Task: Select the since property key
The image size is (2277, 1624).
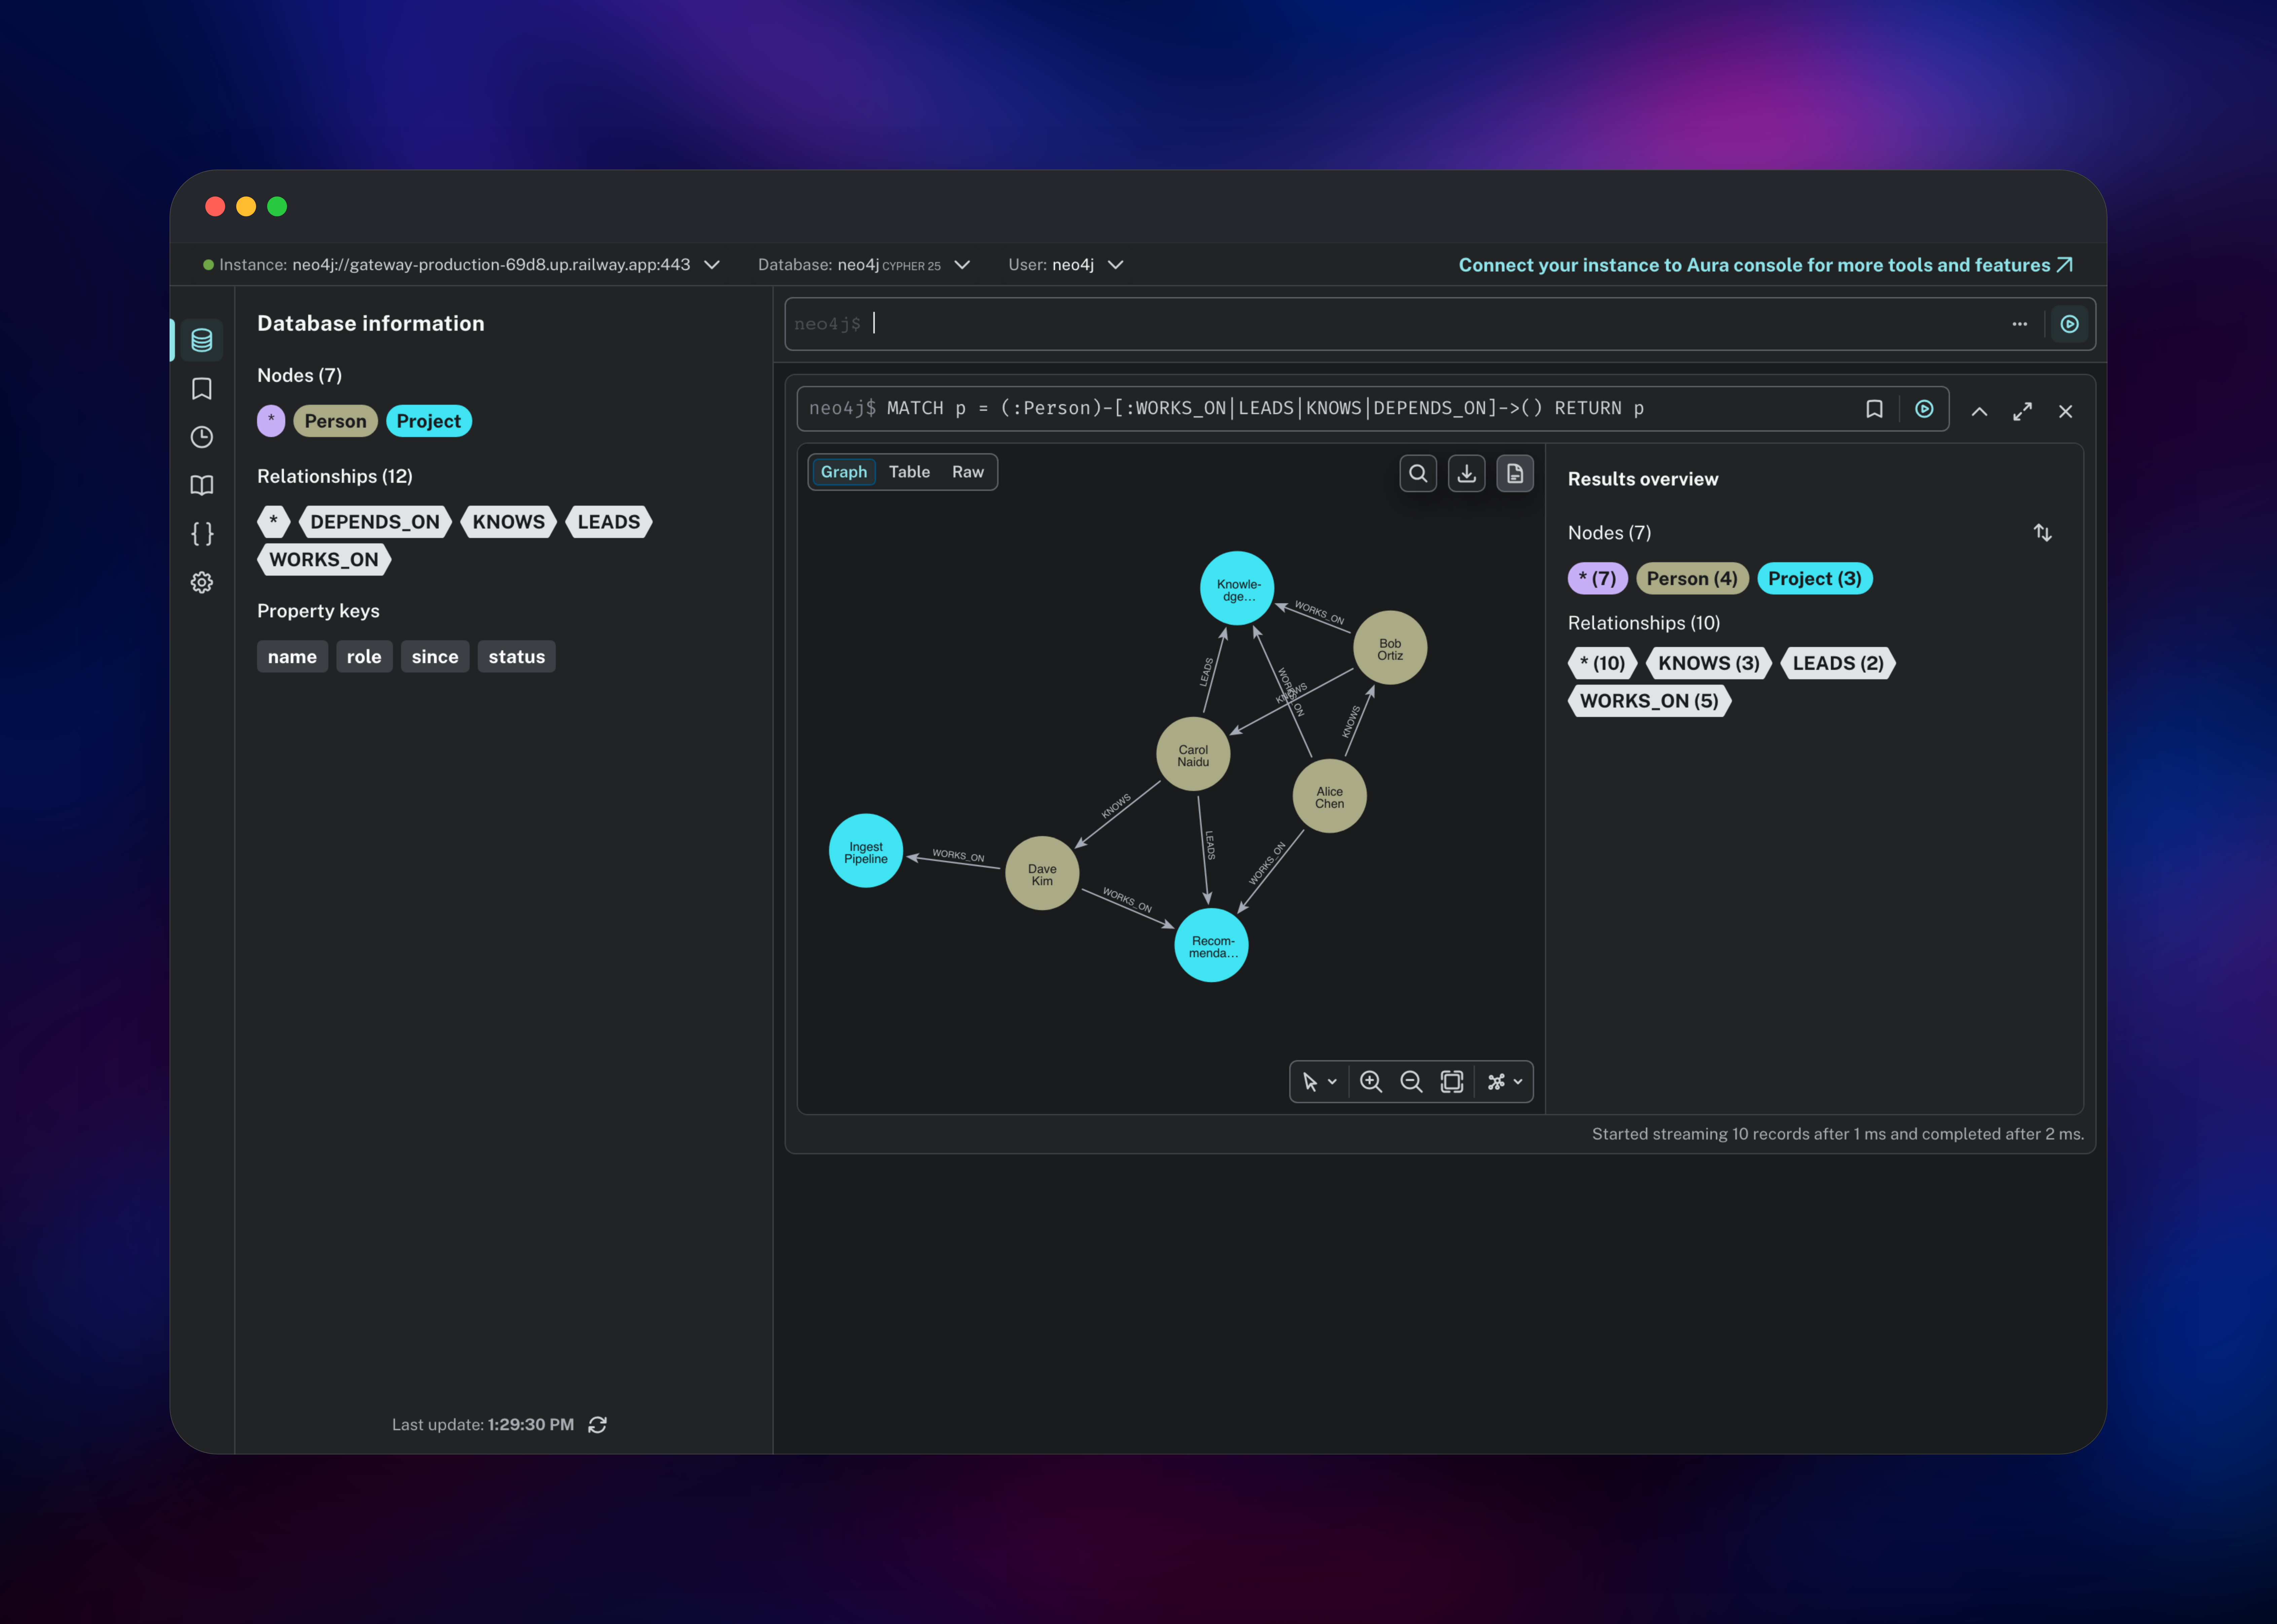Action: point(435,657)
